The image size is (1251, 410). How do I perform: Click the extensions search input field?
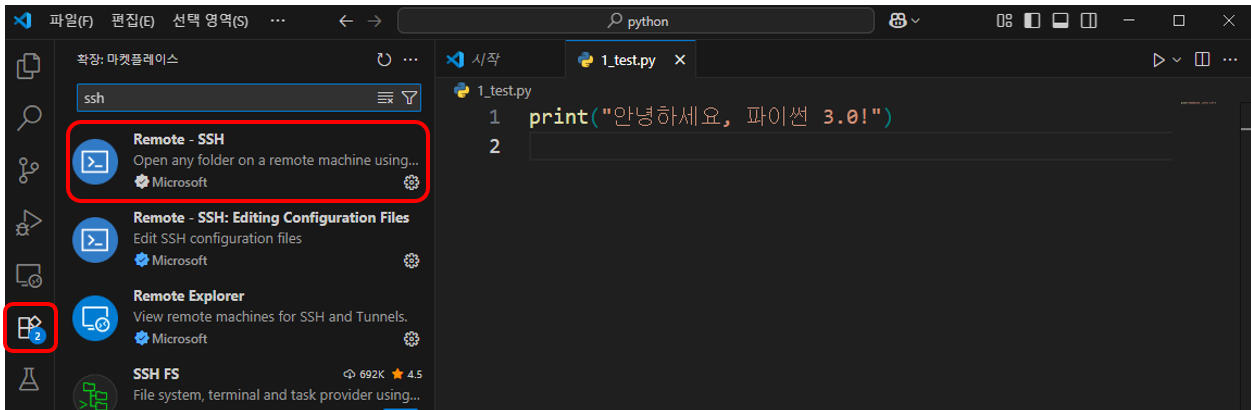[x=225, y=98]
